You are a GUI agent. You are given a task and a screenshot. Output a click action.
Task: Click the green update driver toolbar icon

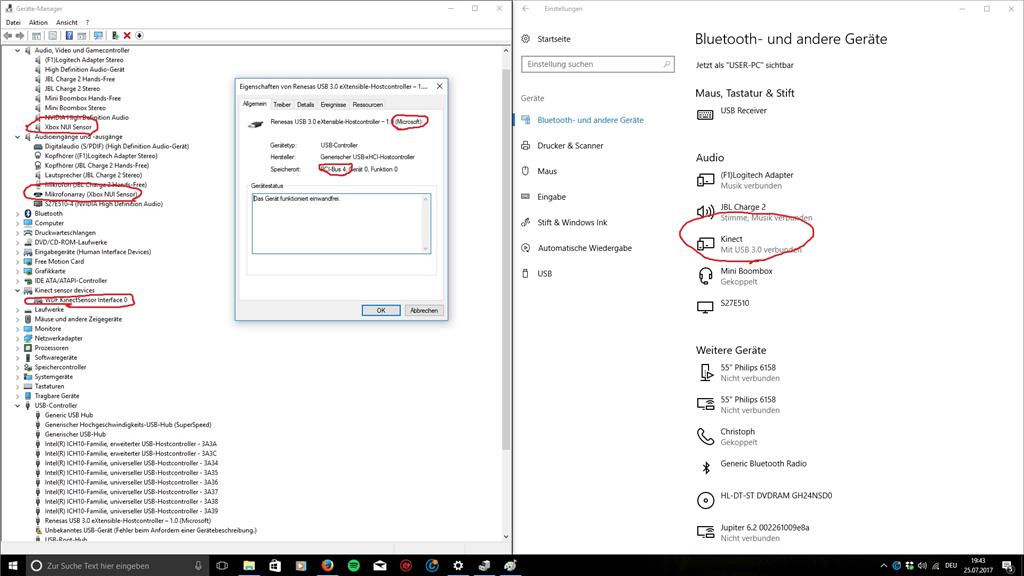click(115, 36)
